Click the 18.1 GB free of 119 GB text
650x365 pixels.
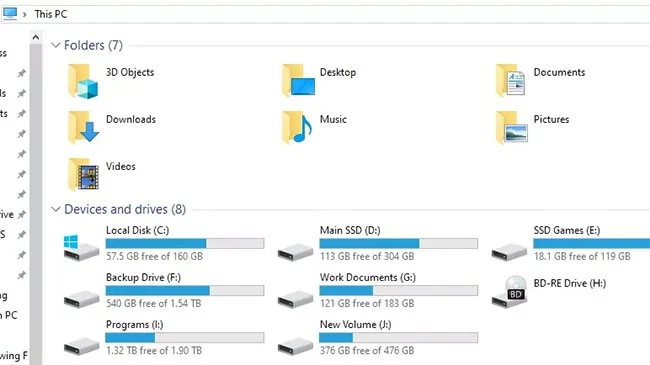coord(582,256)
